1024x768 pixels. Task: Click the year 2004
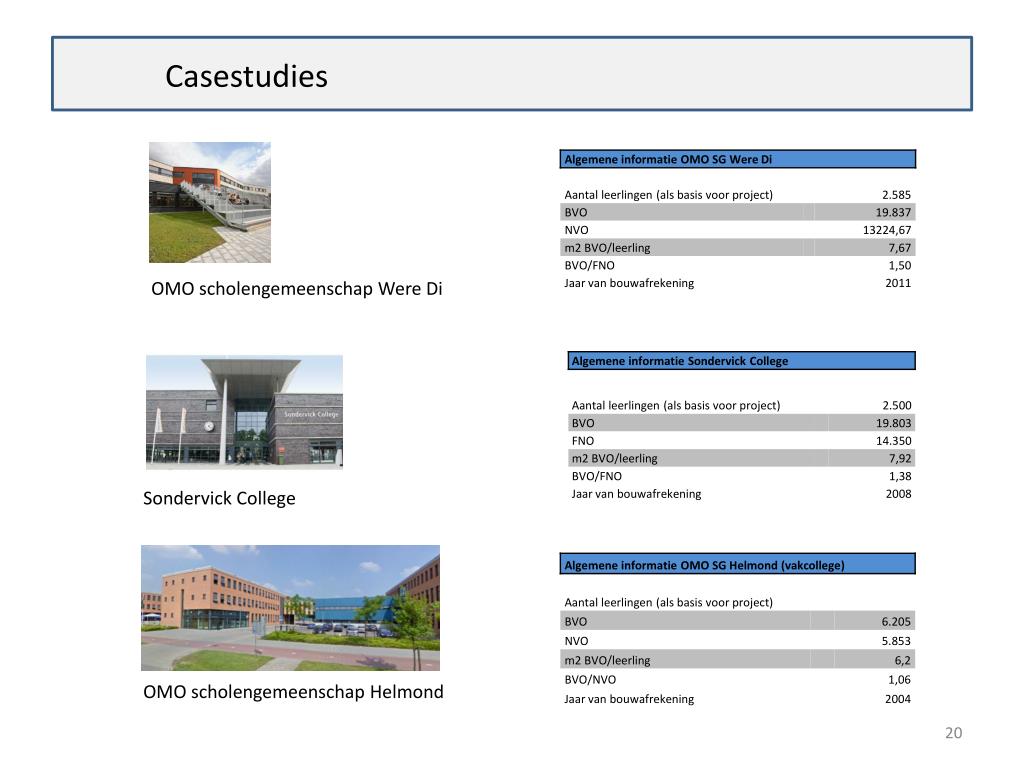898,699
